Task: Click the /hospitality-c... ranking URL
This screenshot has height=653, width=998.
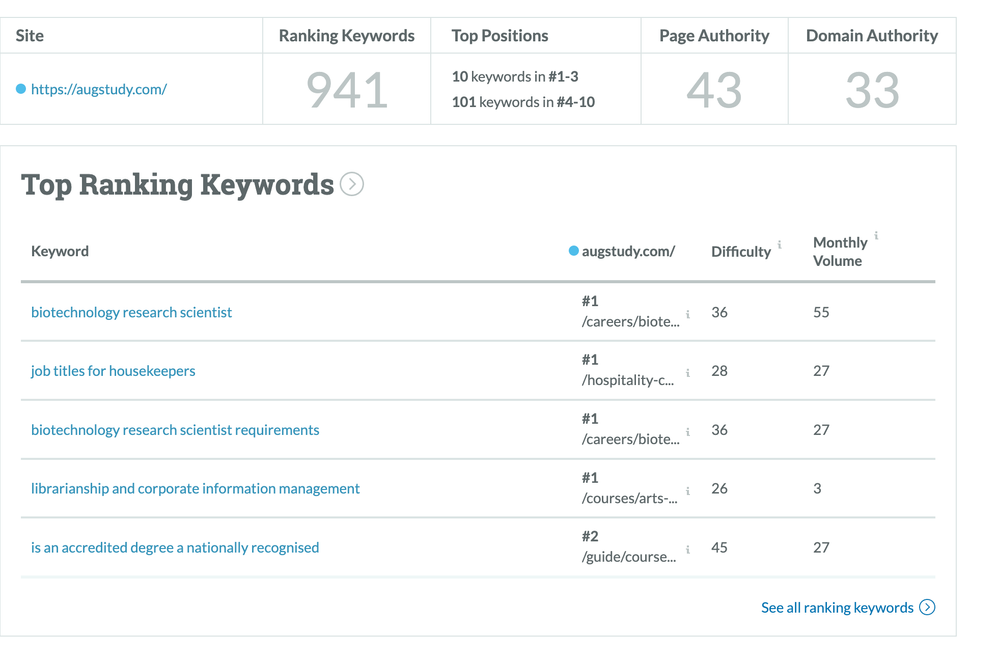Action: [x=629, y=380]
